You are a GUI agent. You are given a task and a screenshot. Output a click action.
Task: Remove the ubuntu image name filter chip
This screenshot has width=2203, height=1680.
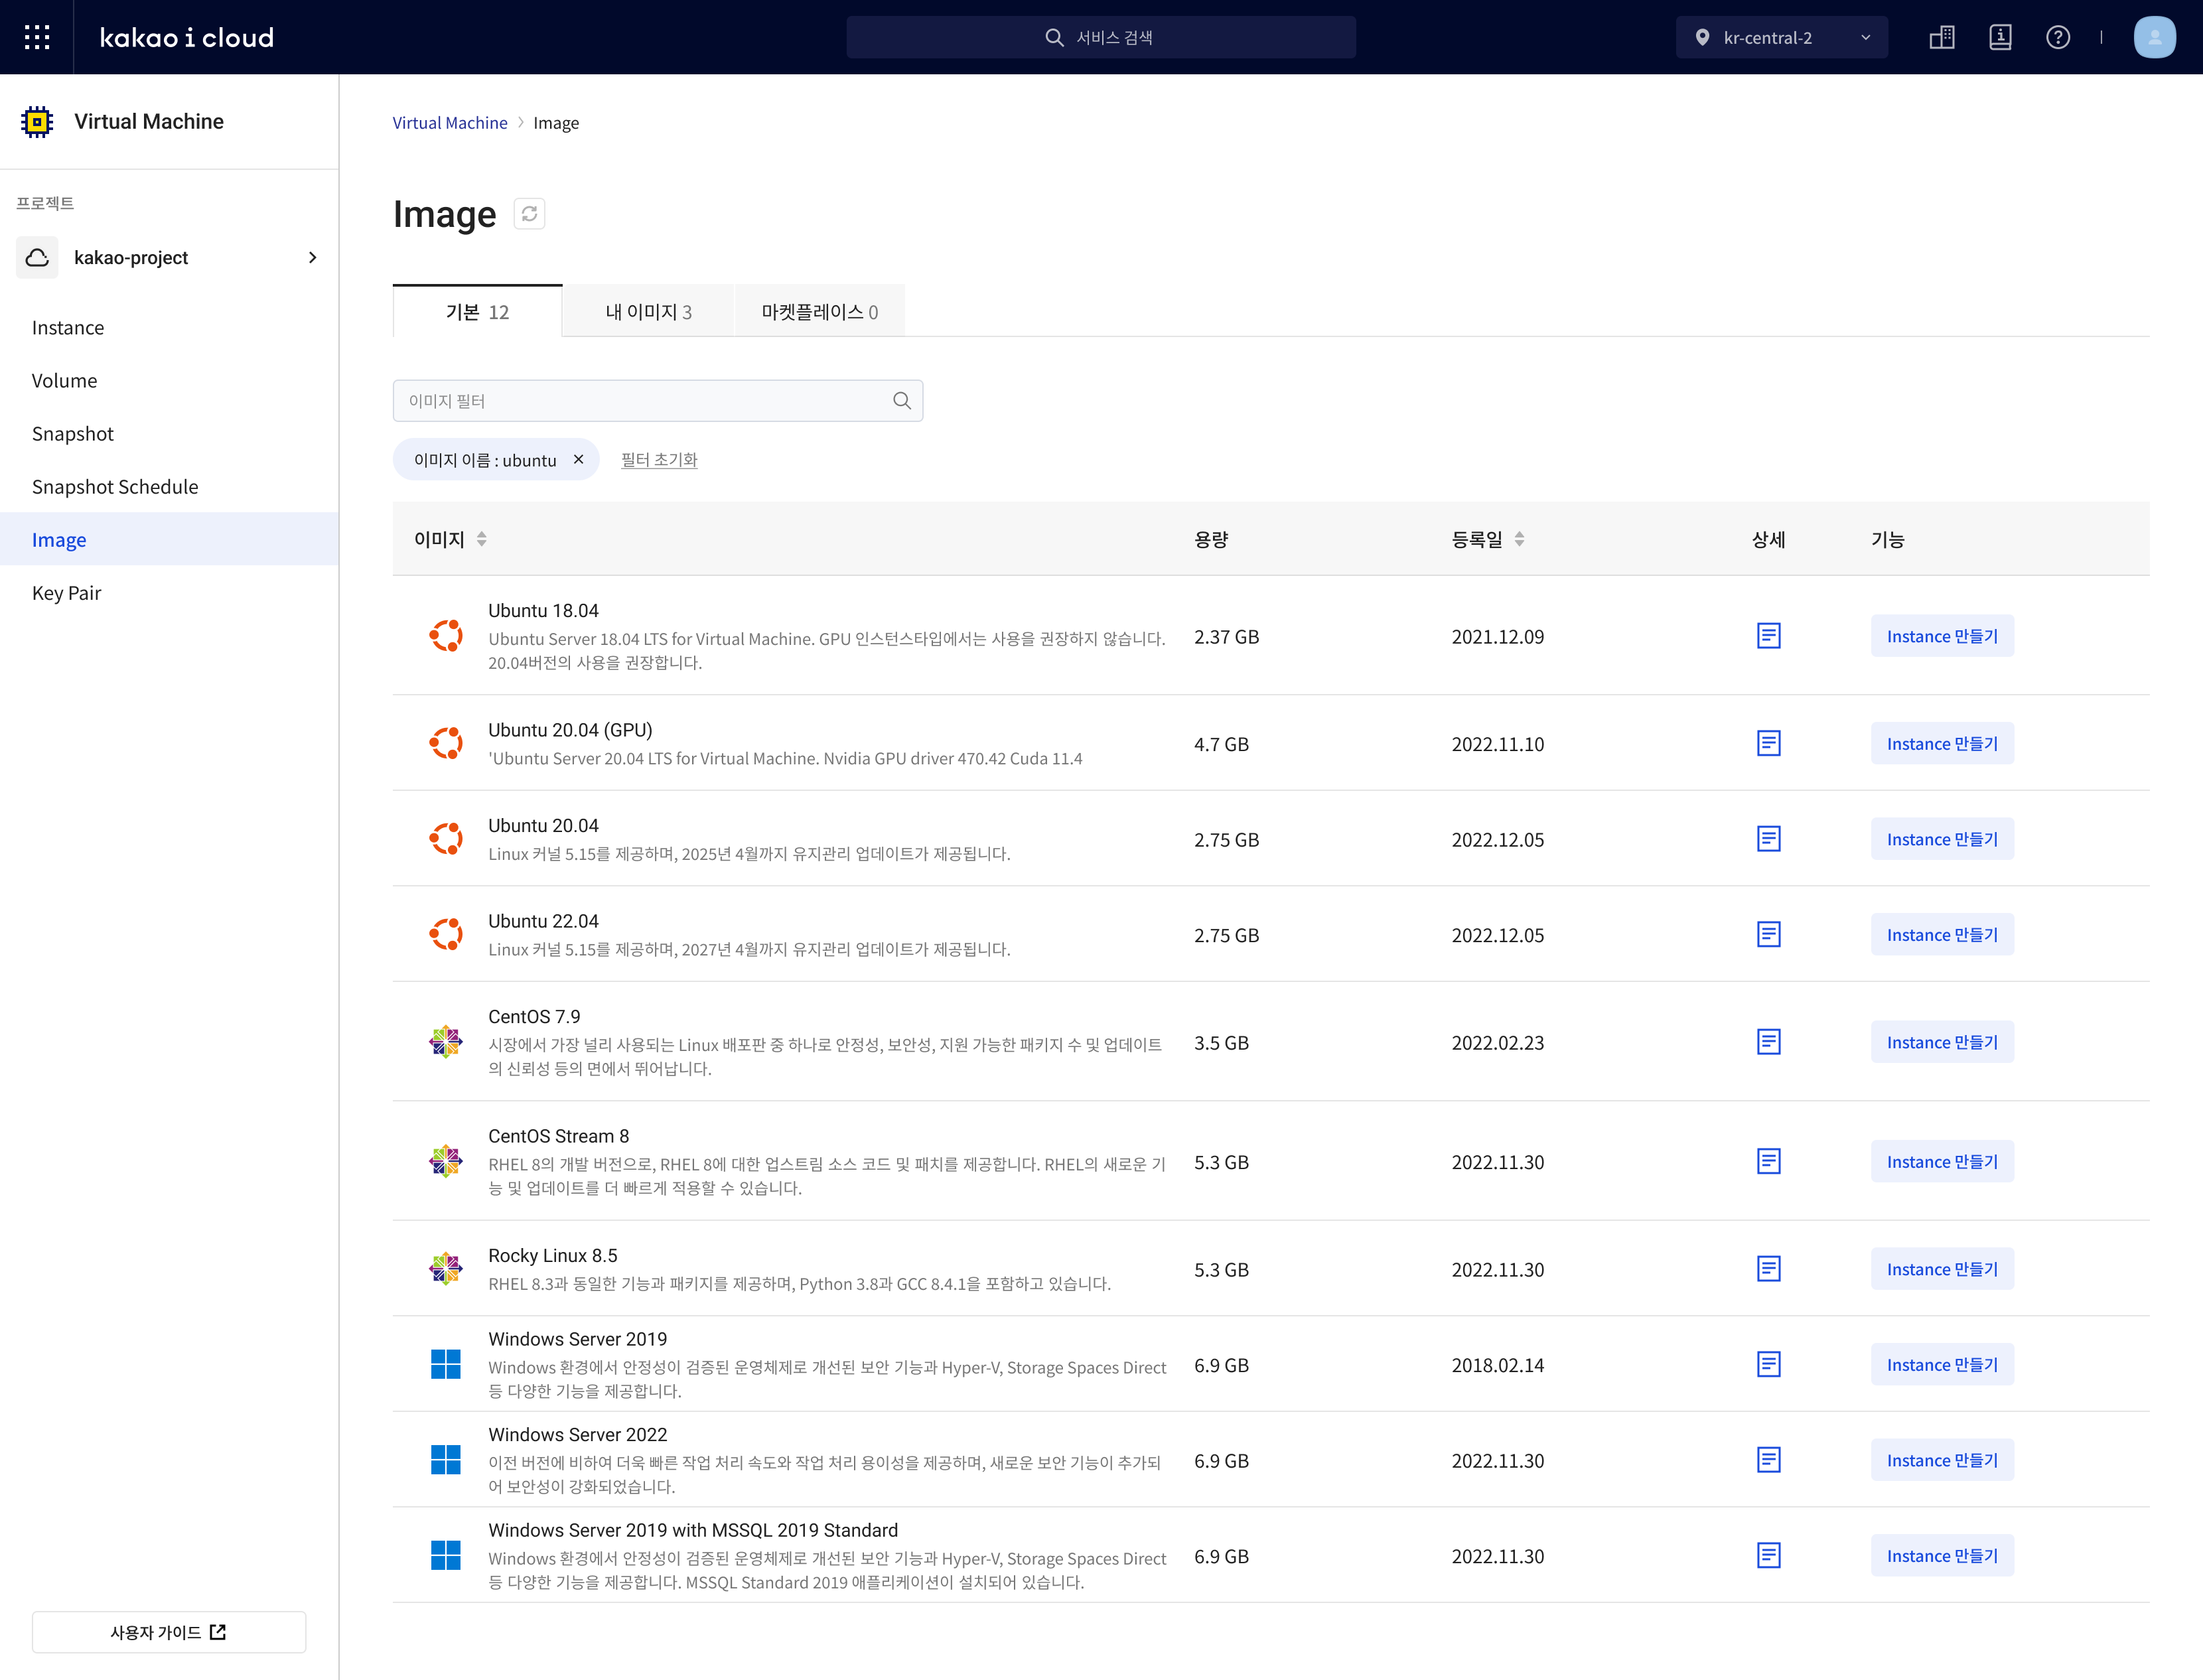point(578,460)
